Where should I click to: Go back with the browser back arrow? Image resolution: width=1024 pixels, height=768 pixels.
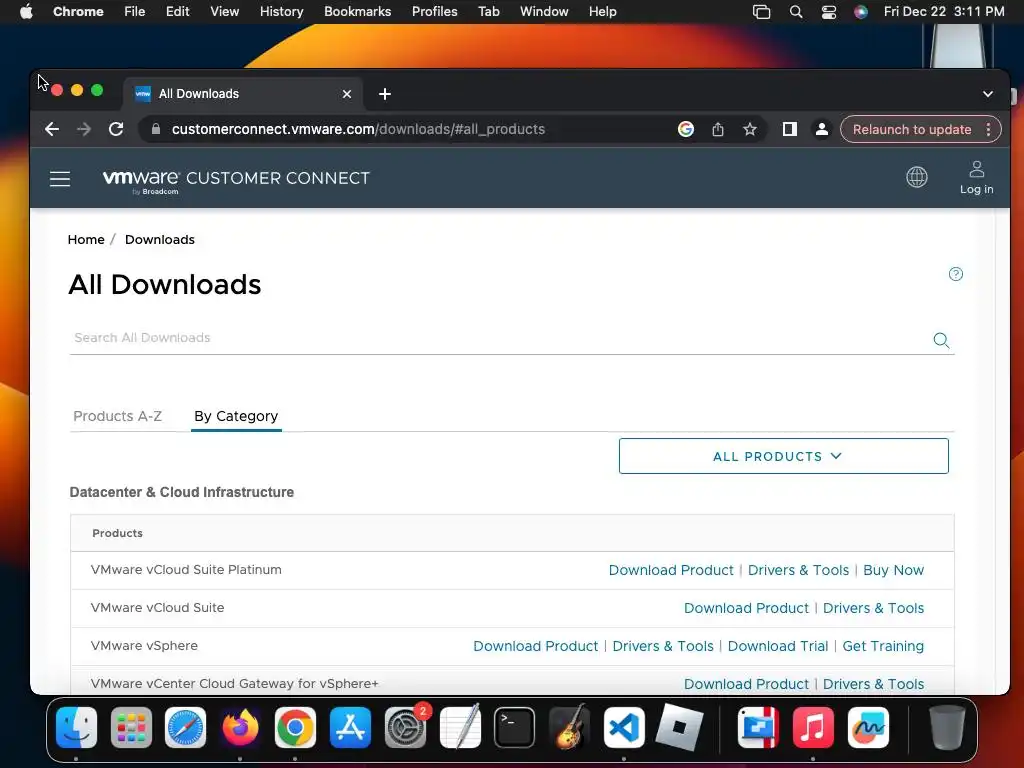point(52,129)
